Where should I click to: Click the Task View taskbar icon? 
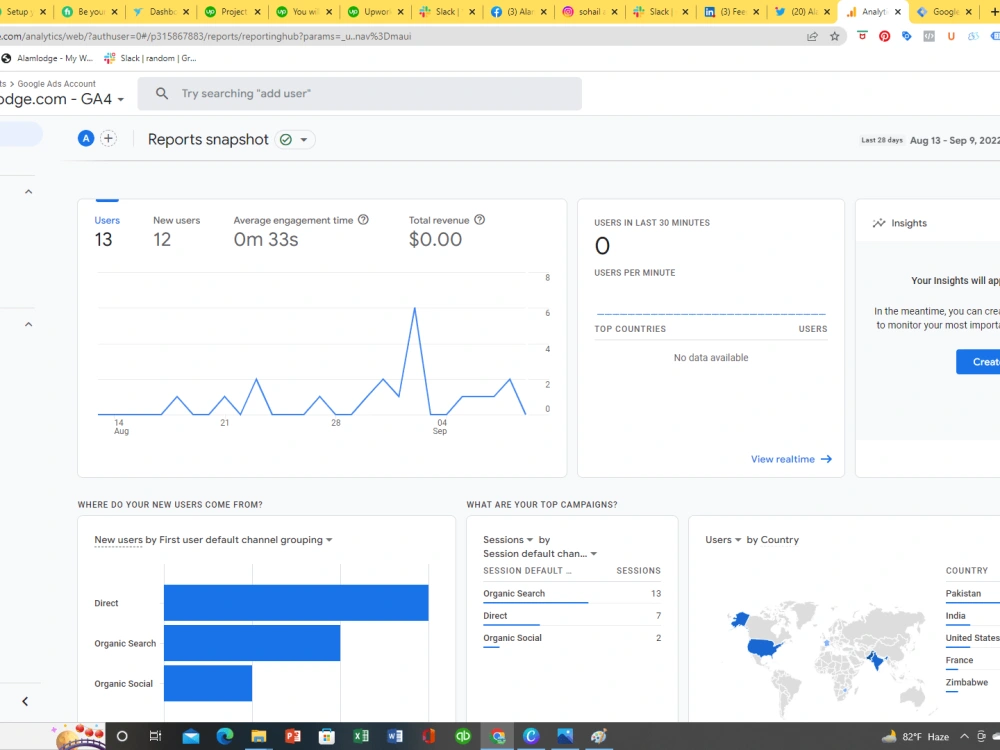click(155, 737)
